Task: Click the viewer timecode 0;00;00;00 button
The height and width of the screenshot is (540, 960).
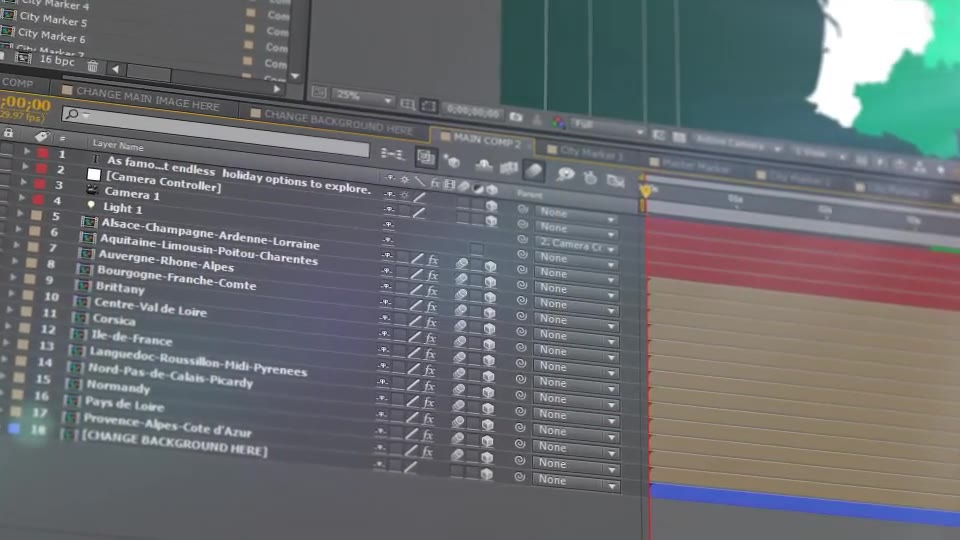Action: click(x=472, y=111)
